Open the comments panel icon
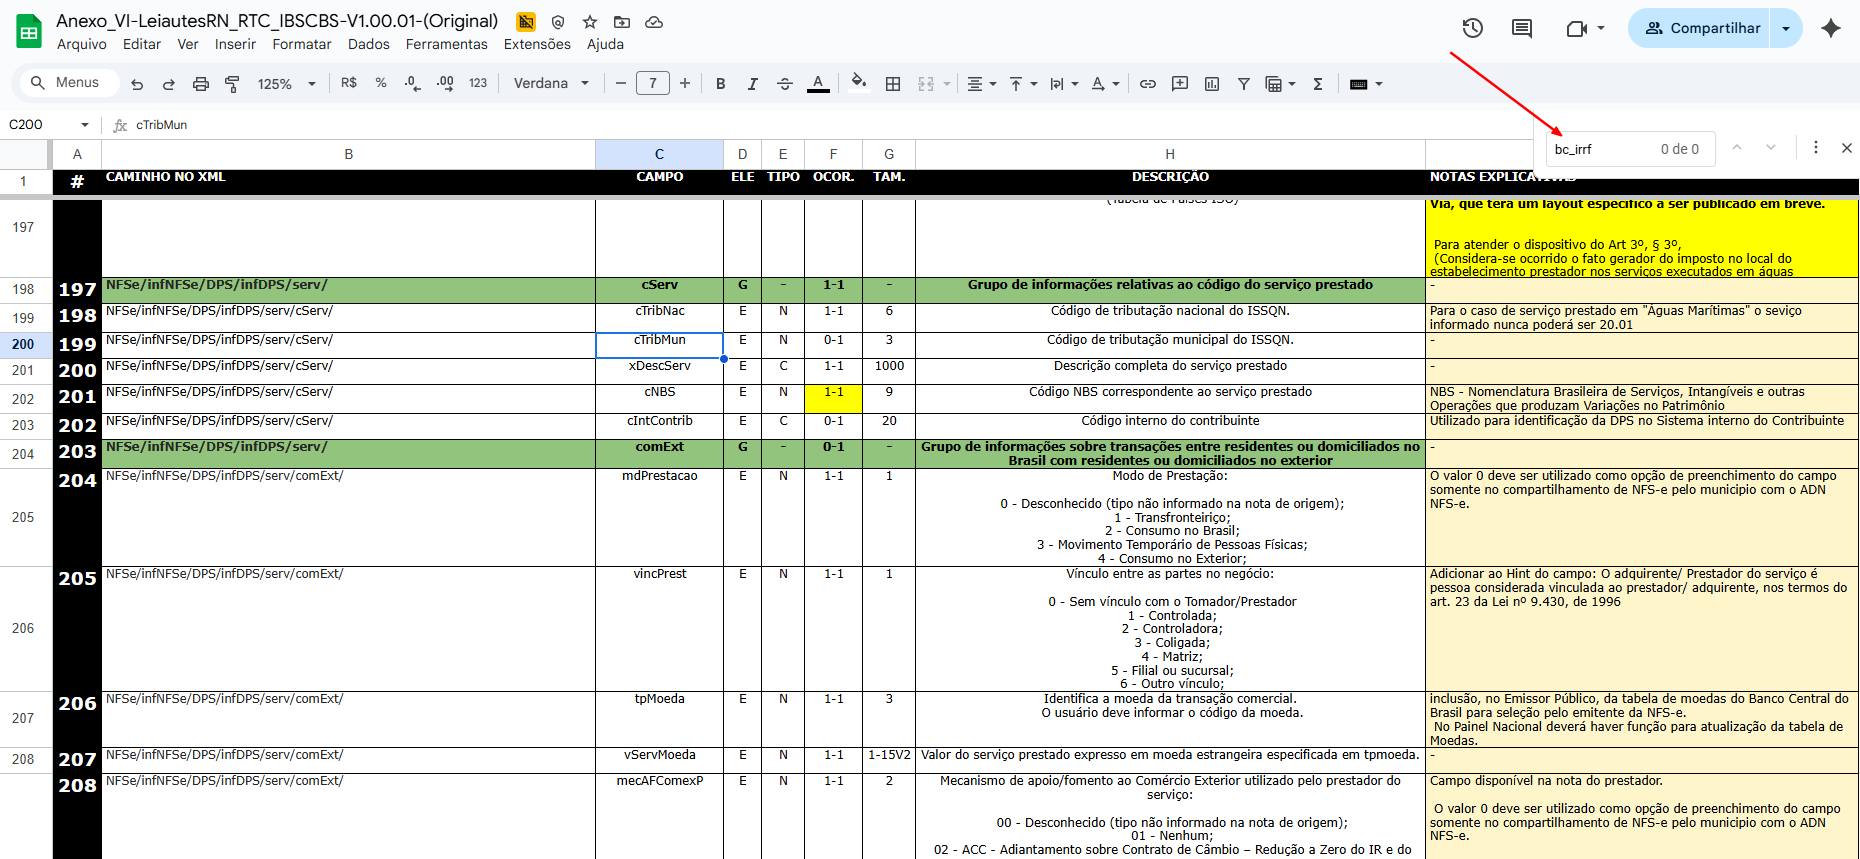This screenshot has width=1860, height=859. [x=1521, y=28]
